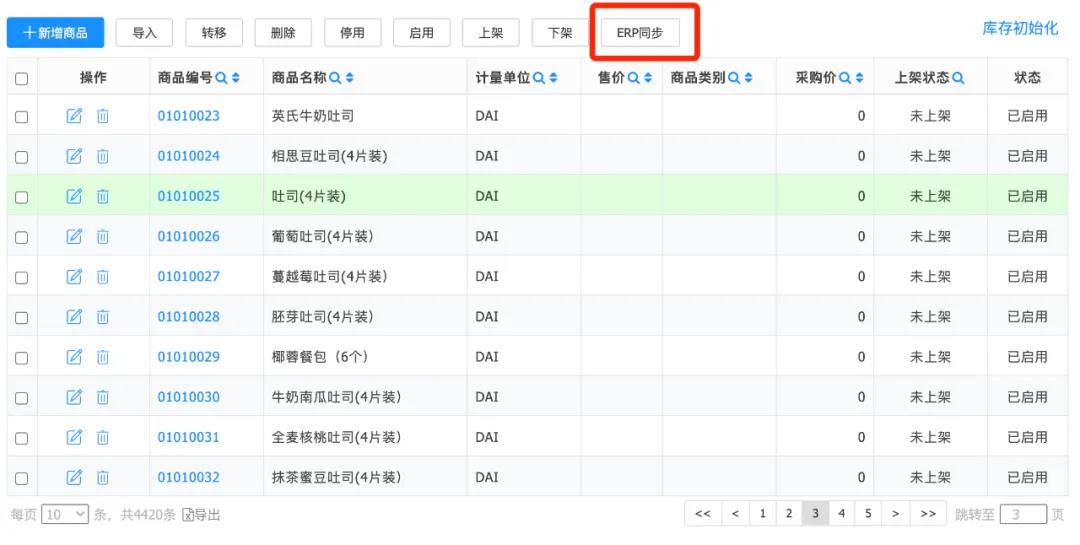Toggle select-all checkbox in table header
The width and height of the screenshot is (1080, 545).
pyautogui.click(x=21, y=79)
